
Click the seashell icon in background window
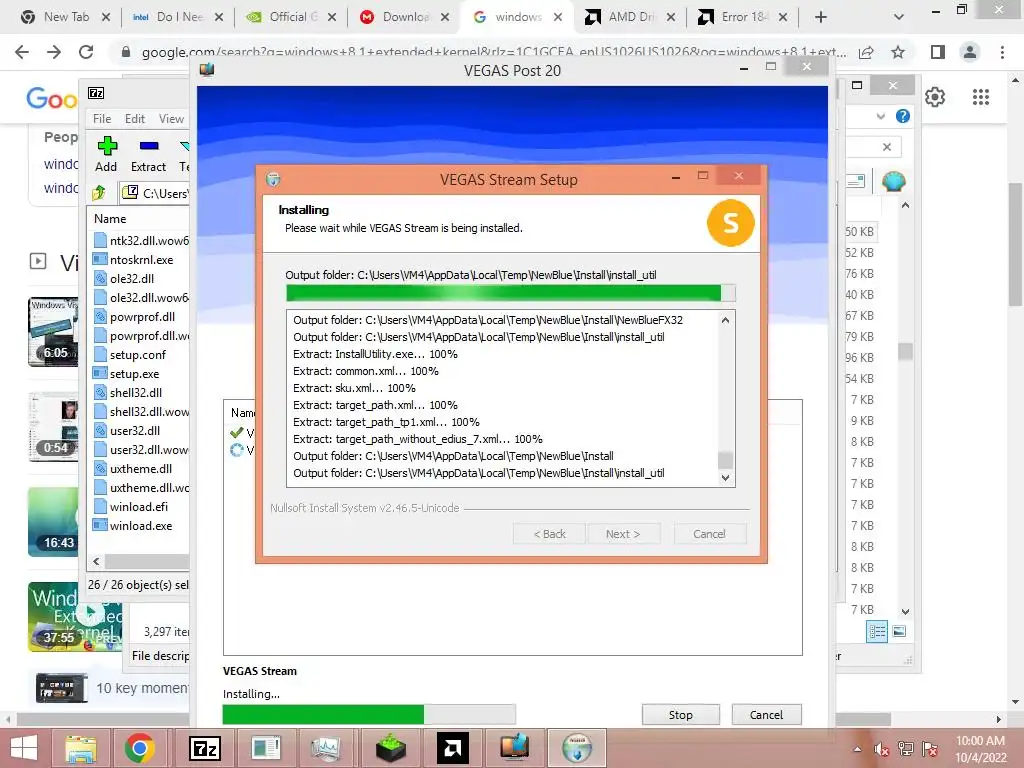pyautogui.click(x=893, y=181)
